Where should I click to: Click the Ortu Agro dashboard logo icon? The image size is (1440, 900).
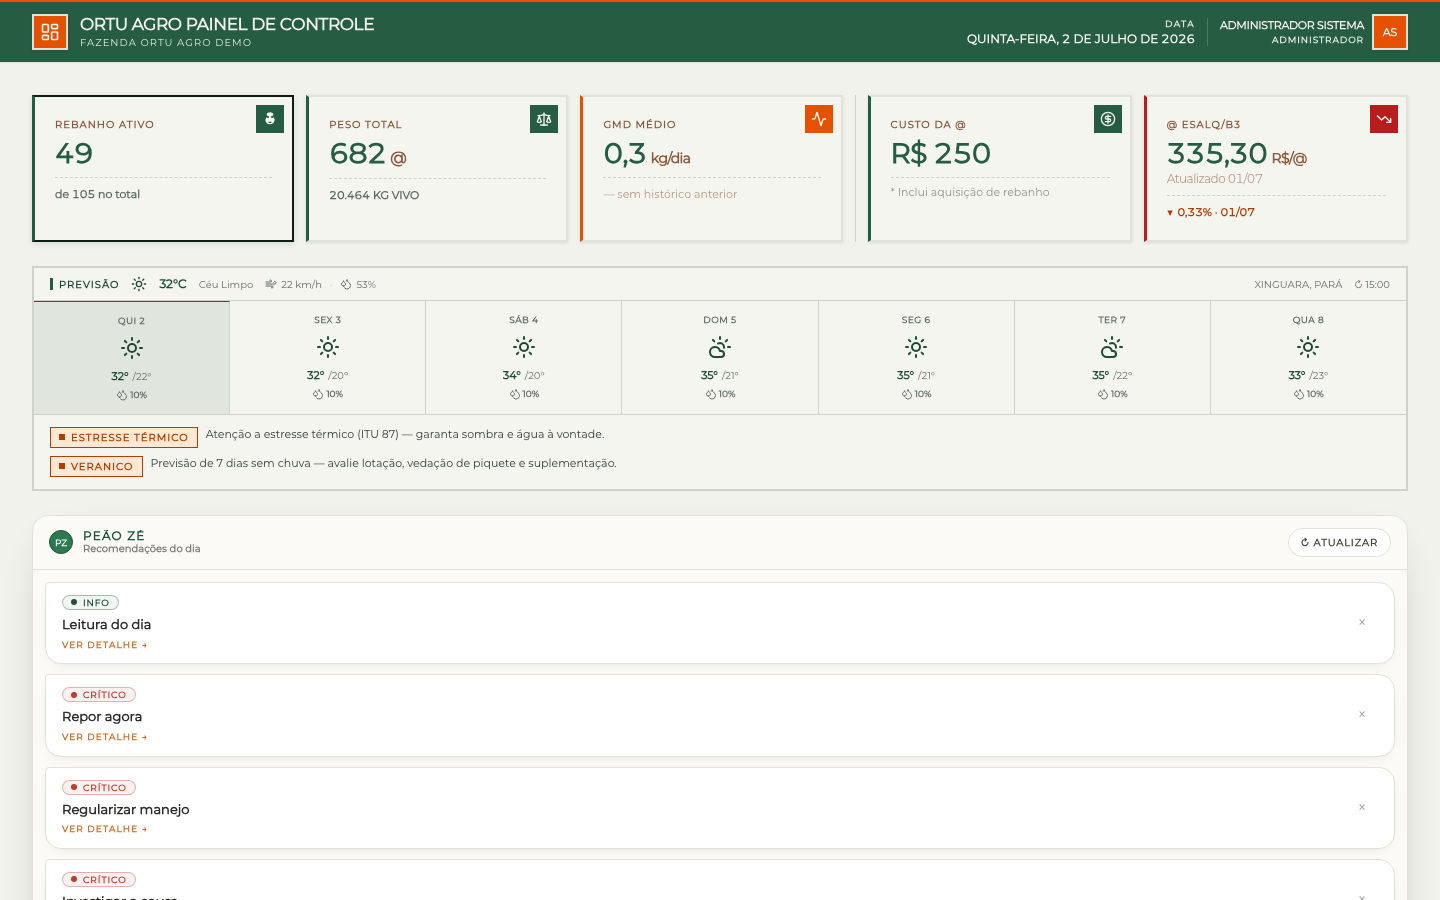point(50,32)
